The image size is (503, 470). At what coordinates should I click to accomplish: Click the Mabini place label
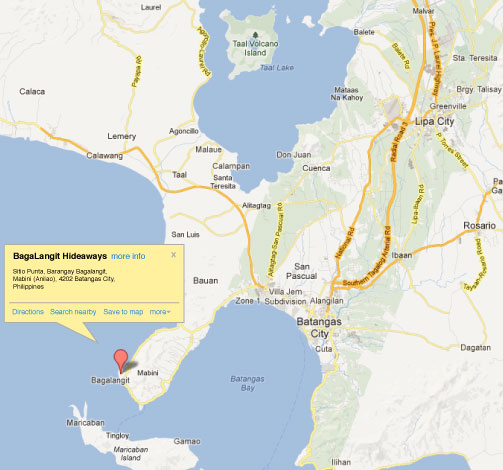pyautogui.click(x=148, y=373)
